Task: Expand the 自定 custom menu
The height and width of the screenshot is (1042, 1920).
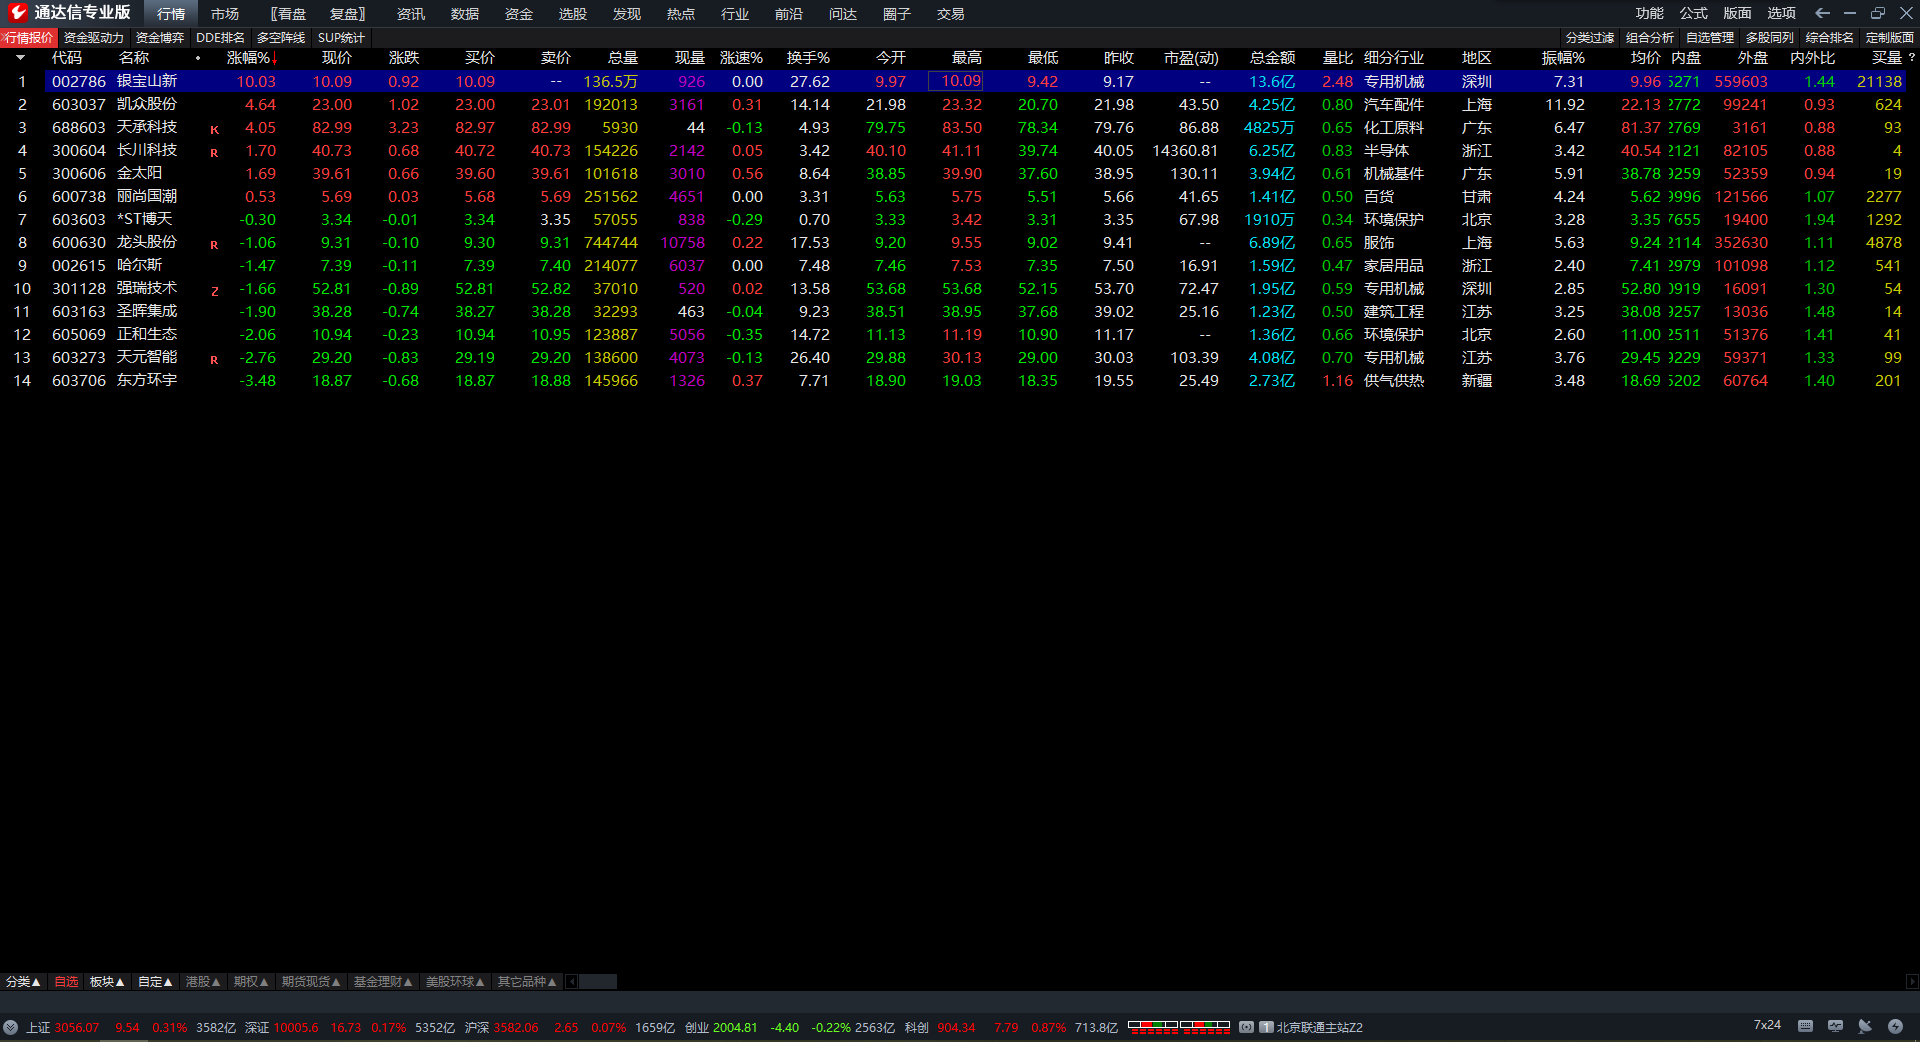Action: 155,982
